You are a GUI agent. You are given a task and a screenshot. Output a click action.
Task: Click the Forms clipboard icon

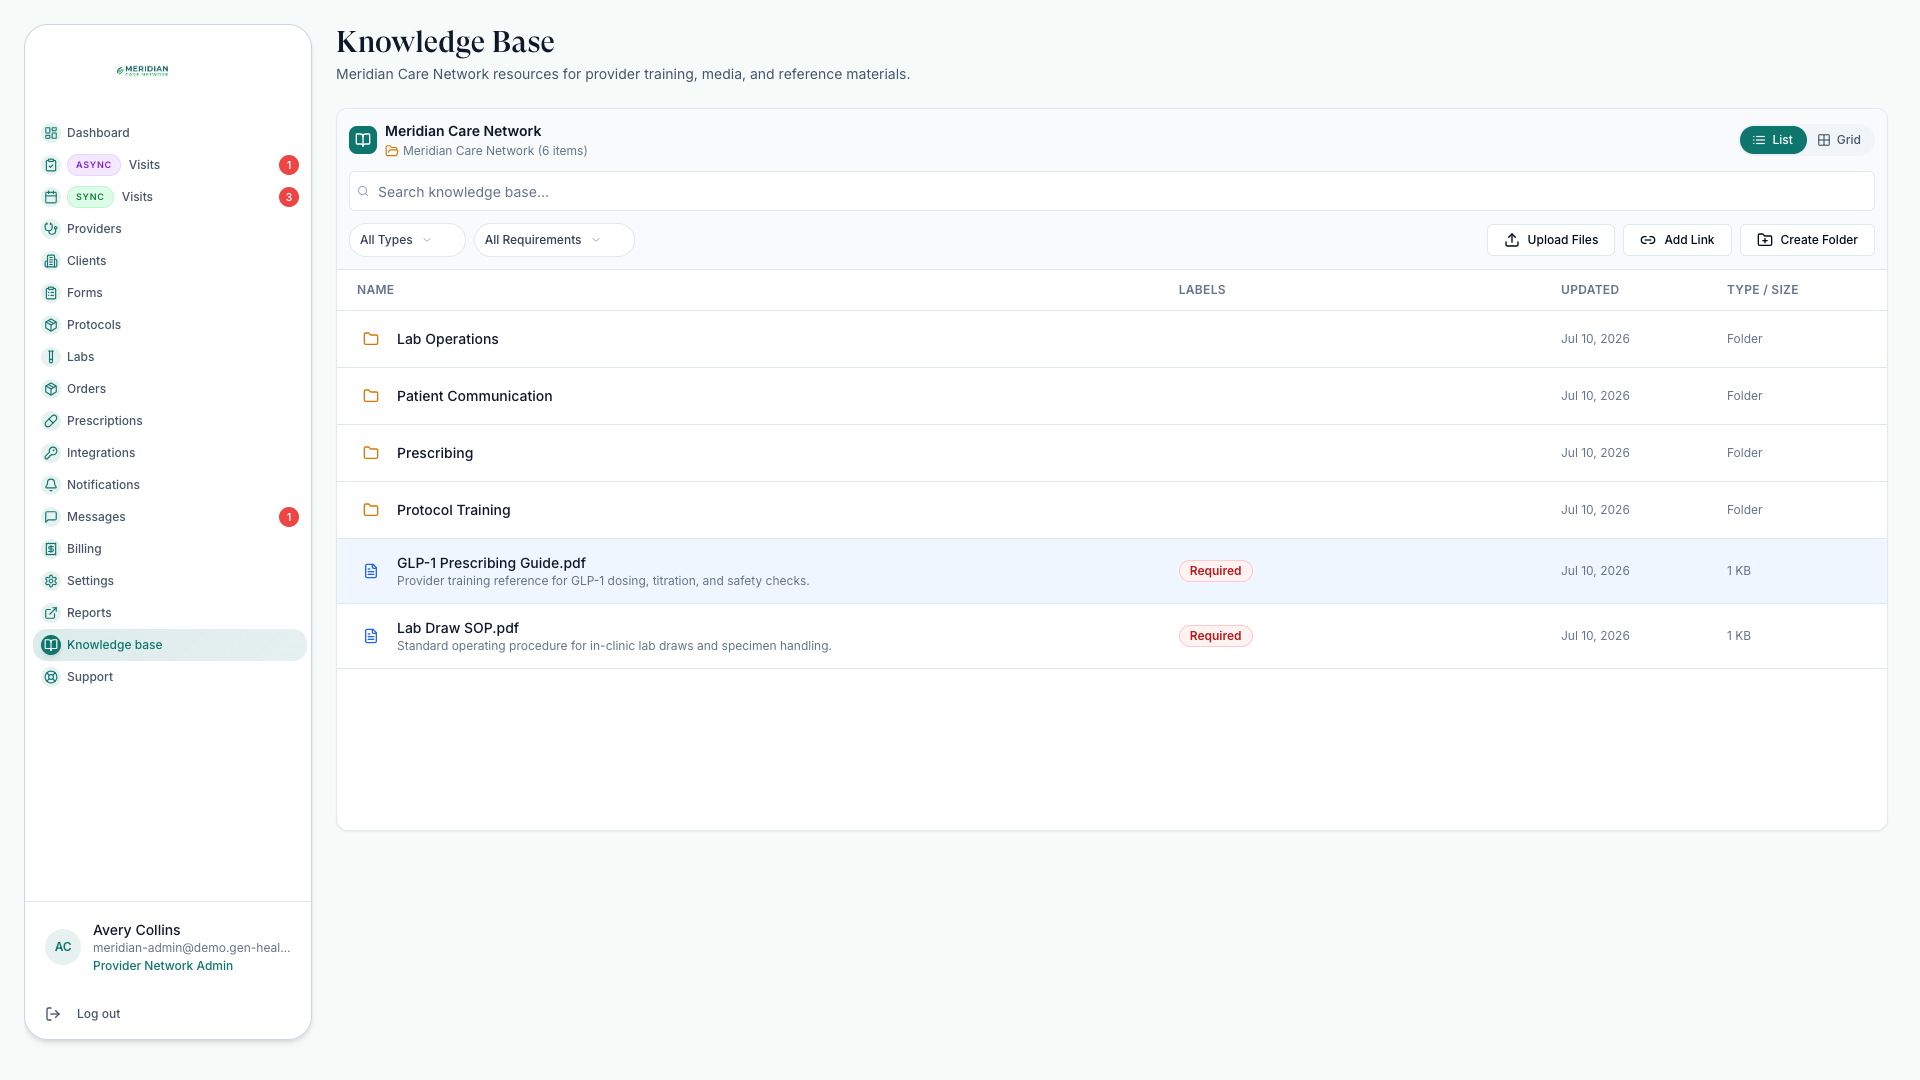click(x=51, y=293)
